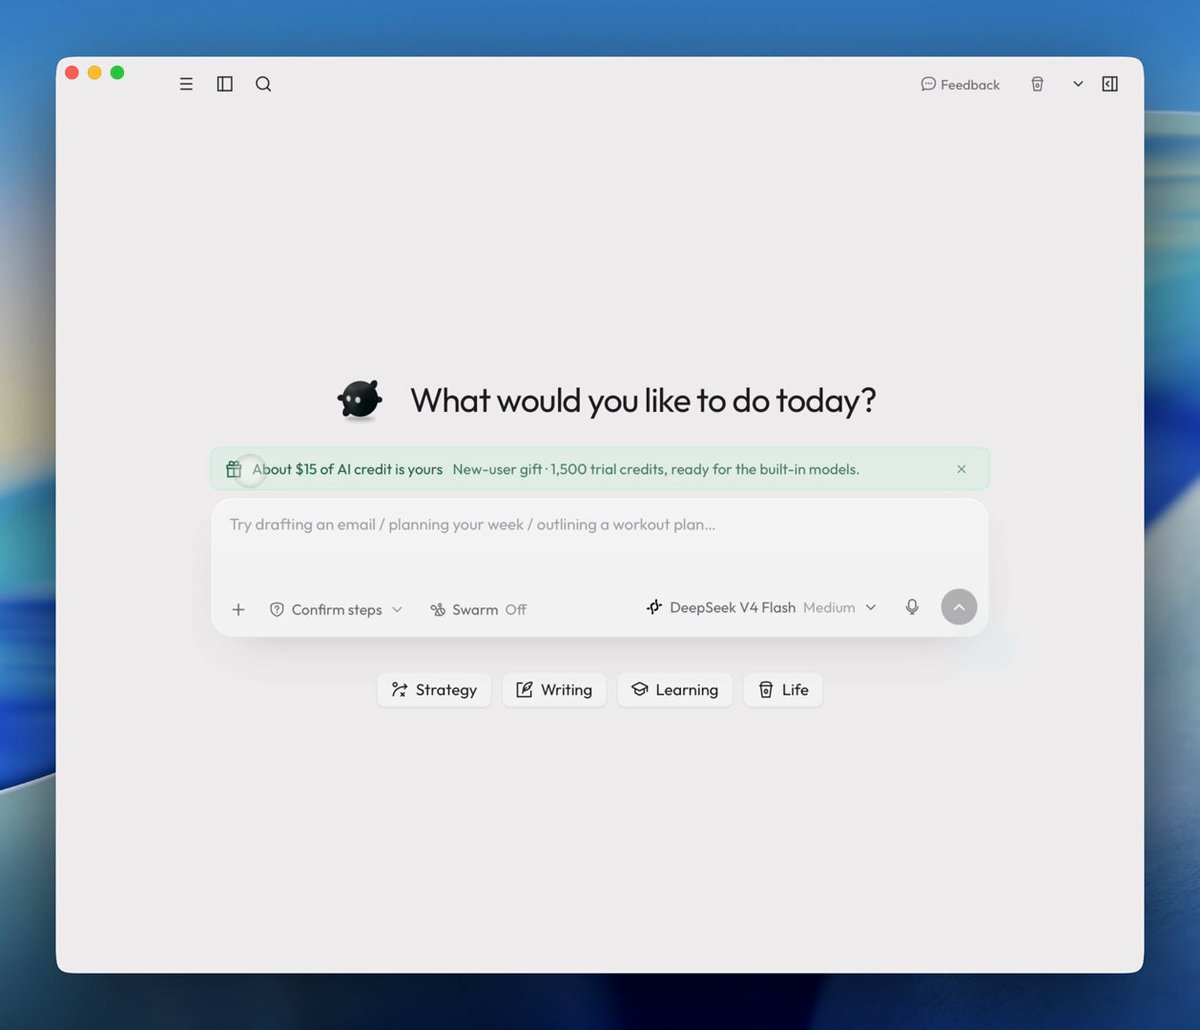
Task: Open the DeepSeek V4 Flash model selector
Action: tap(762, 607)
